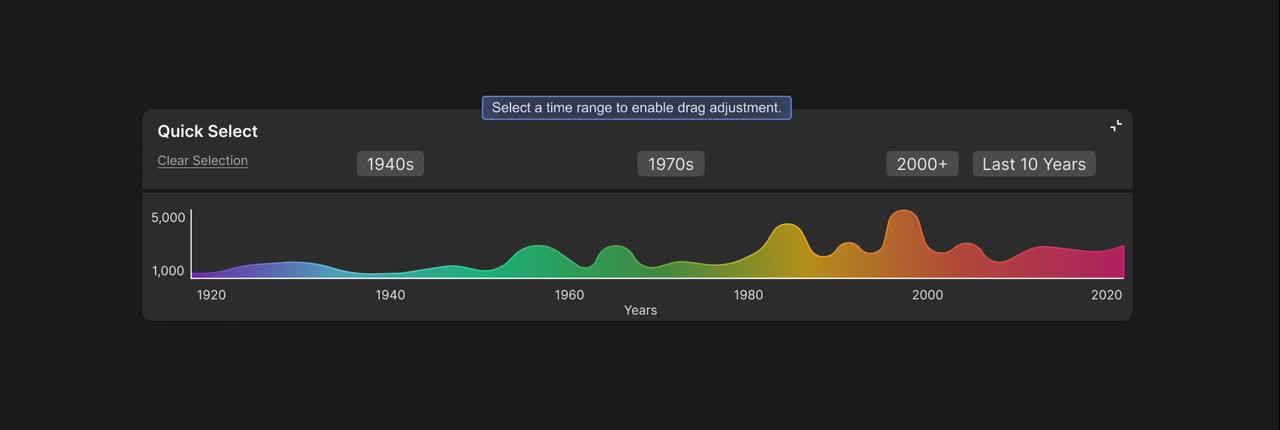The image size is (1280, 430).
Task: Click the 1980 axis label
Action: pos(748,295)
